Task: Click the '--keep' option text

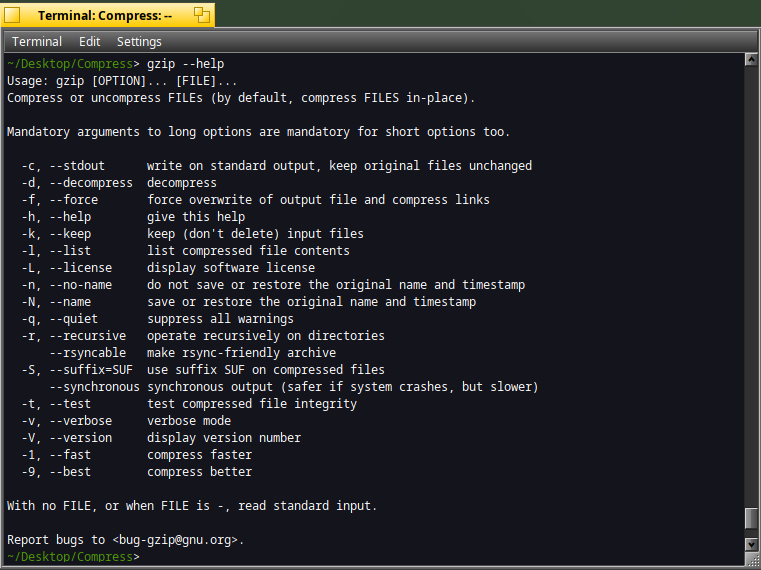Action: (x=70, y=234)
